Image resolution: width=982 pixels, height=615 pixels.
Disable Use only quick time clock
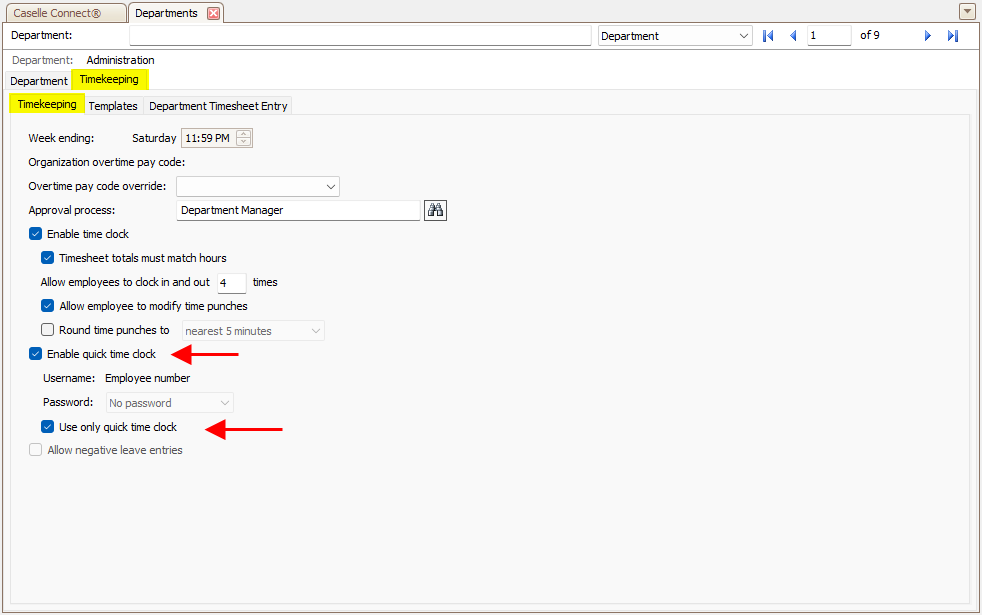point(48,427)
